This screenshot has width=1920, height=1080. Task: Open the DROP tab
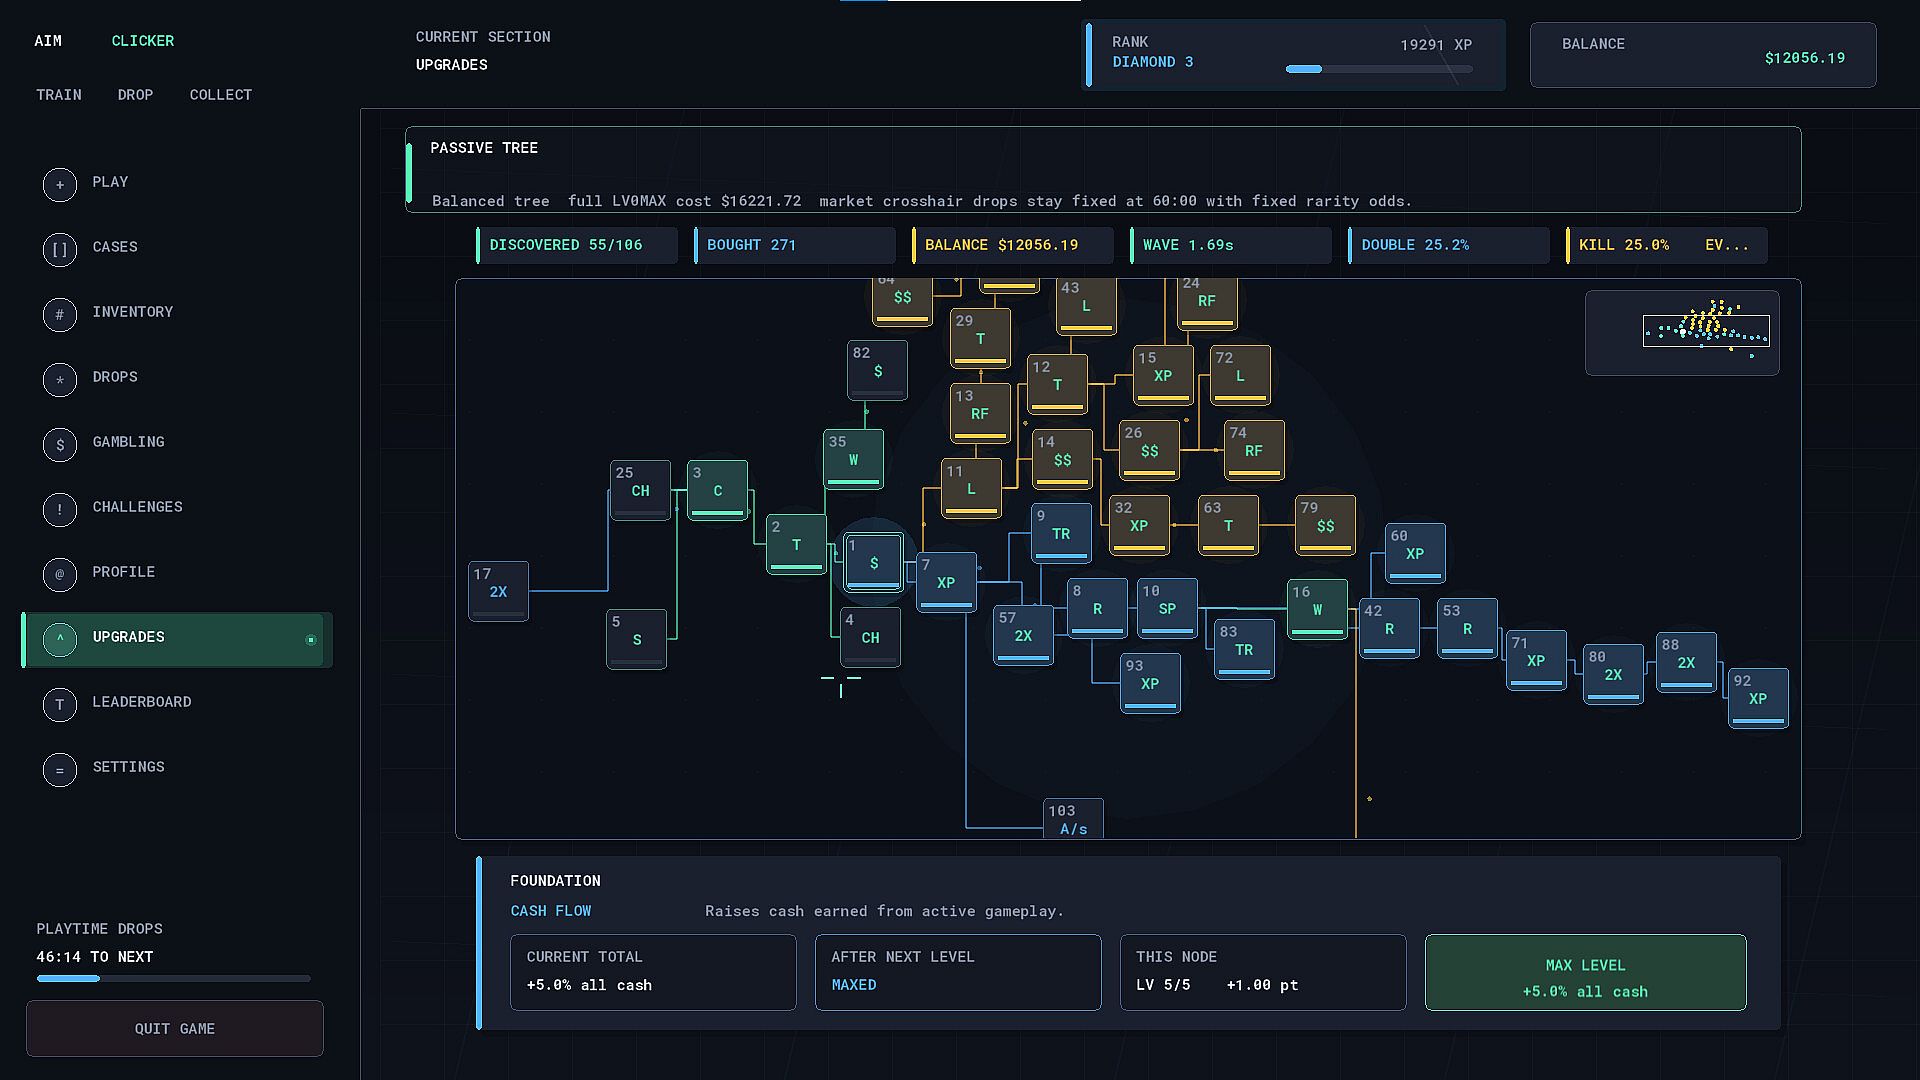pos(135,95)
